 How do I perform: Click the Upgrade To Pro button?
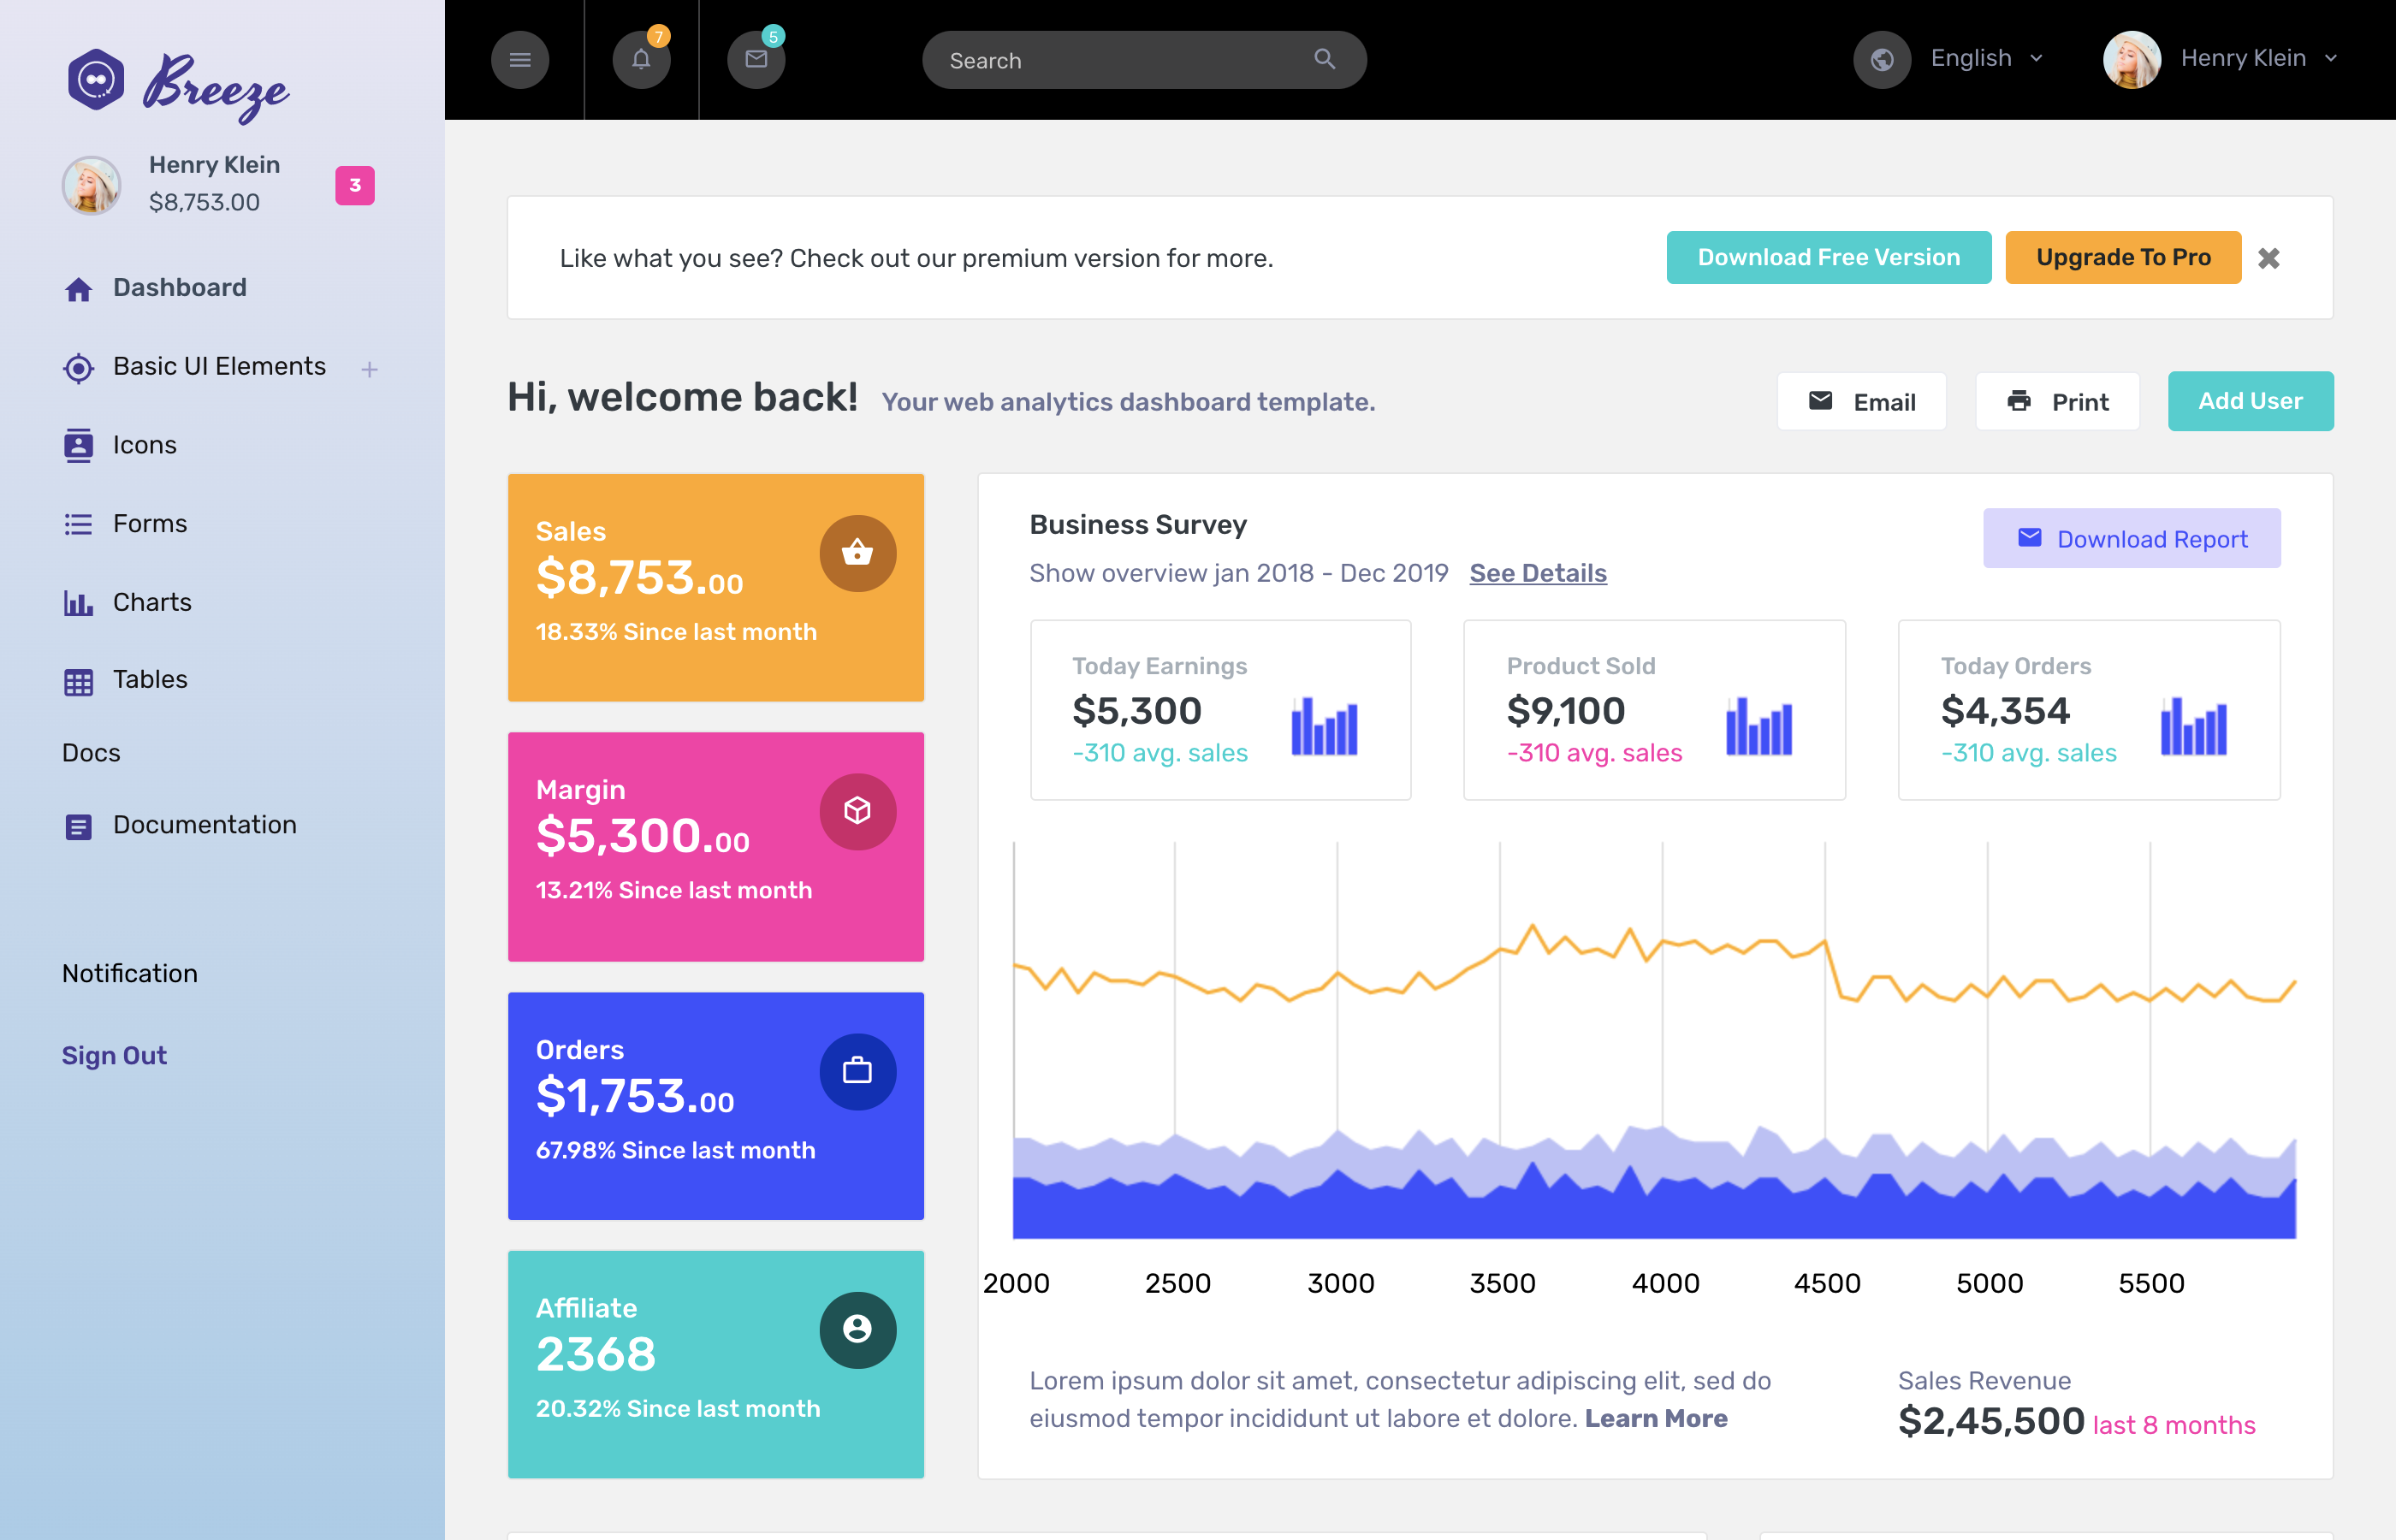coord(2122,257)
